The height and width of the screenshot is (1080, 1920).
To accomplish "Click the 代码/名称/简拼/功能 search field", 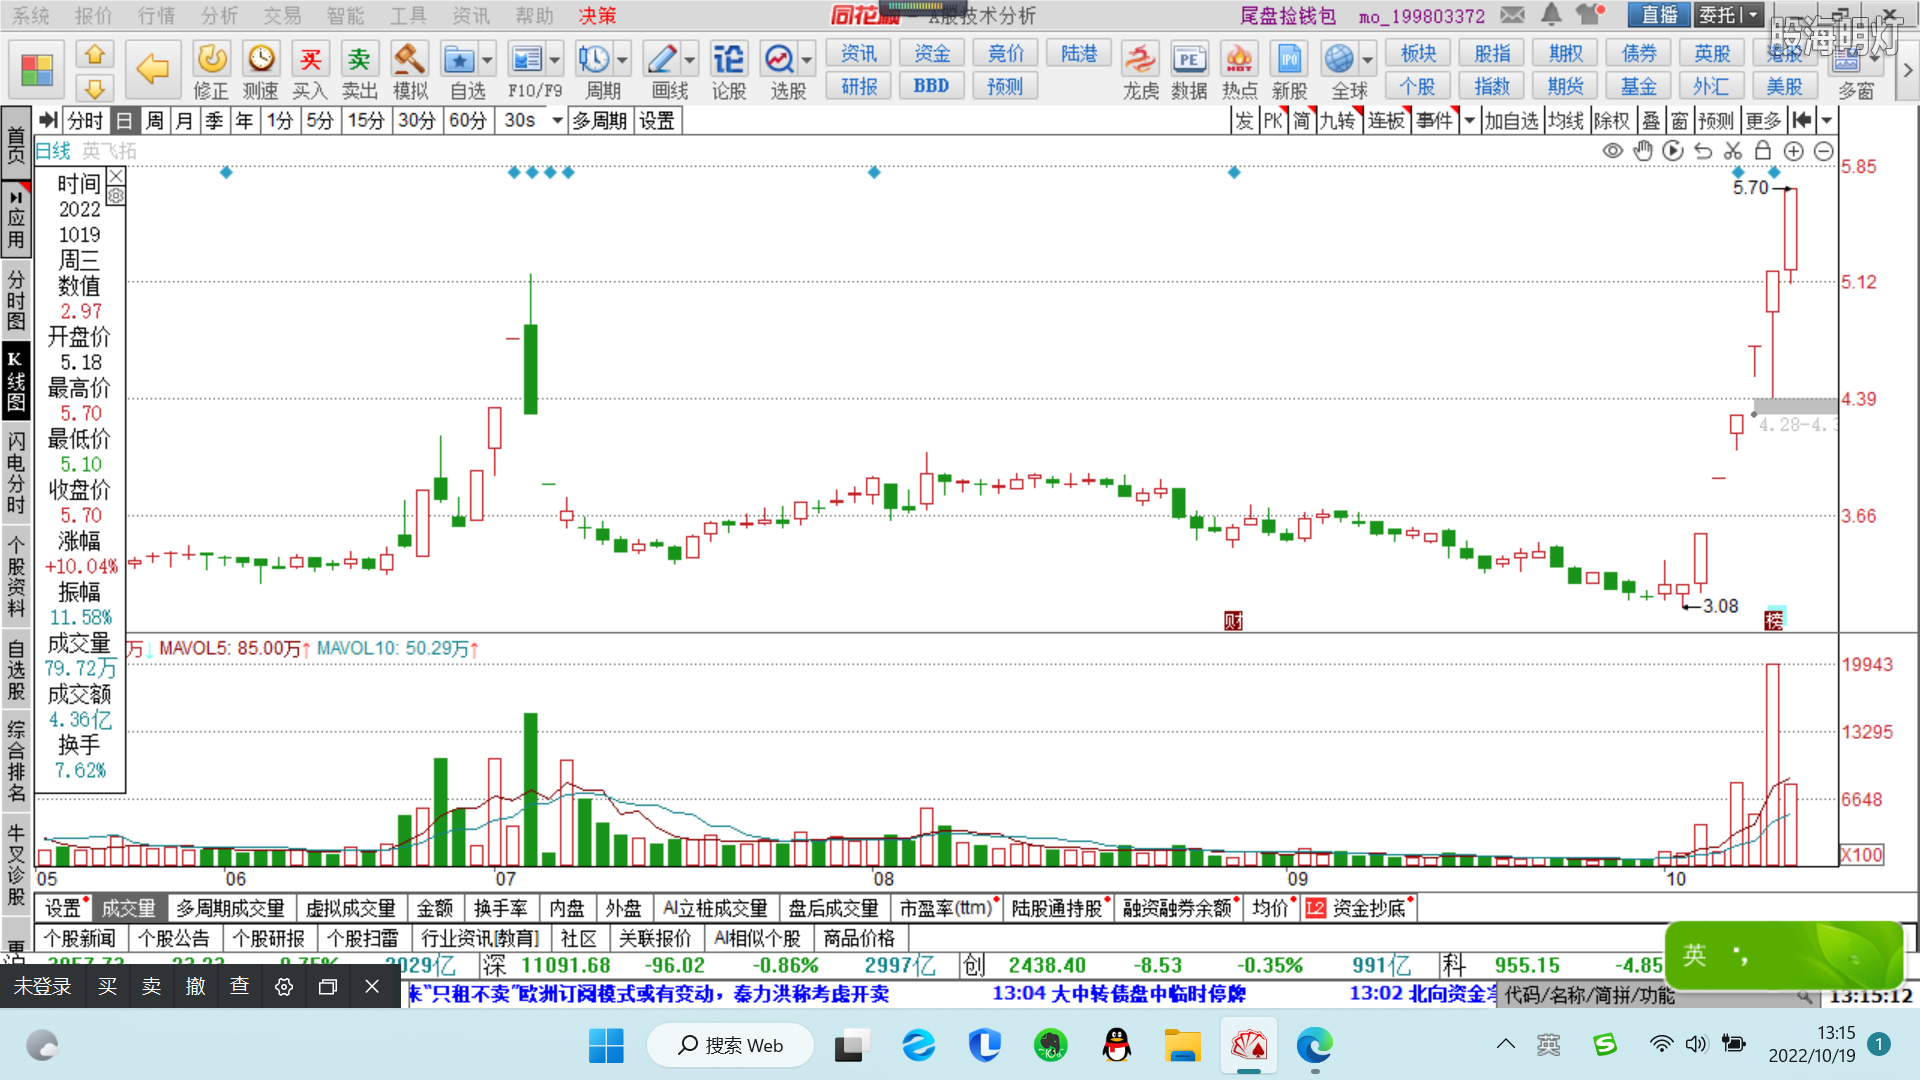I will click(1658, 995).
